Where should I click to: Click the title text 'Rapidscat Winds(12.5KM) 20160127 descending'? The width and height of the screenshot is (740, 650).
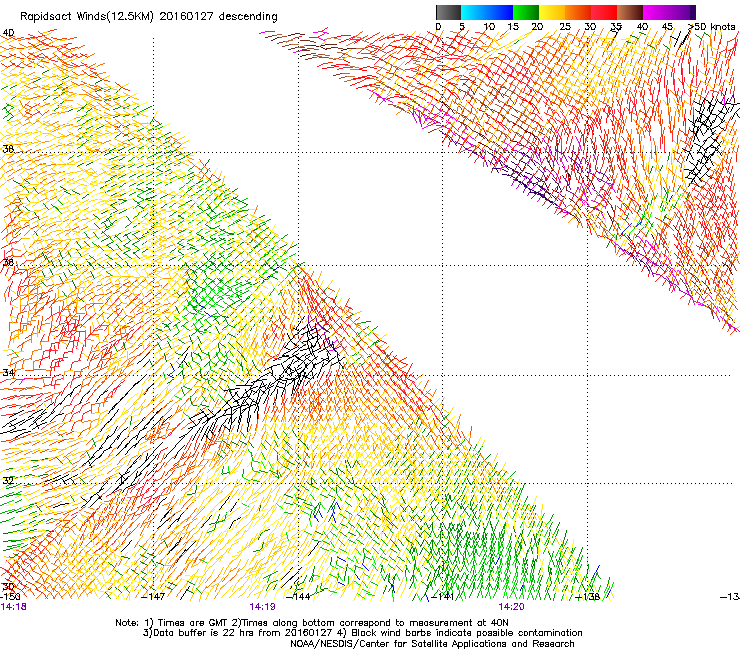(149, 16)
